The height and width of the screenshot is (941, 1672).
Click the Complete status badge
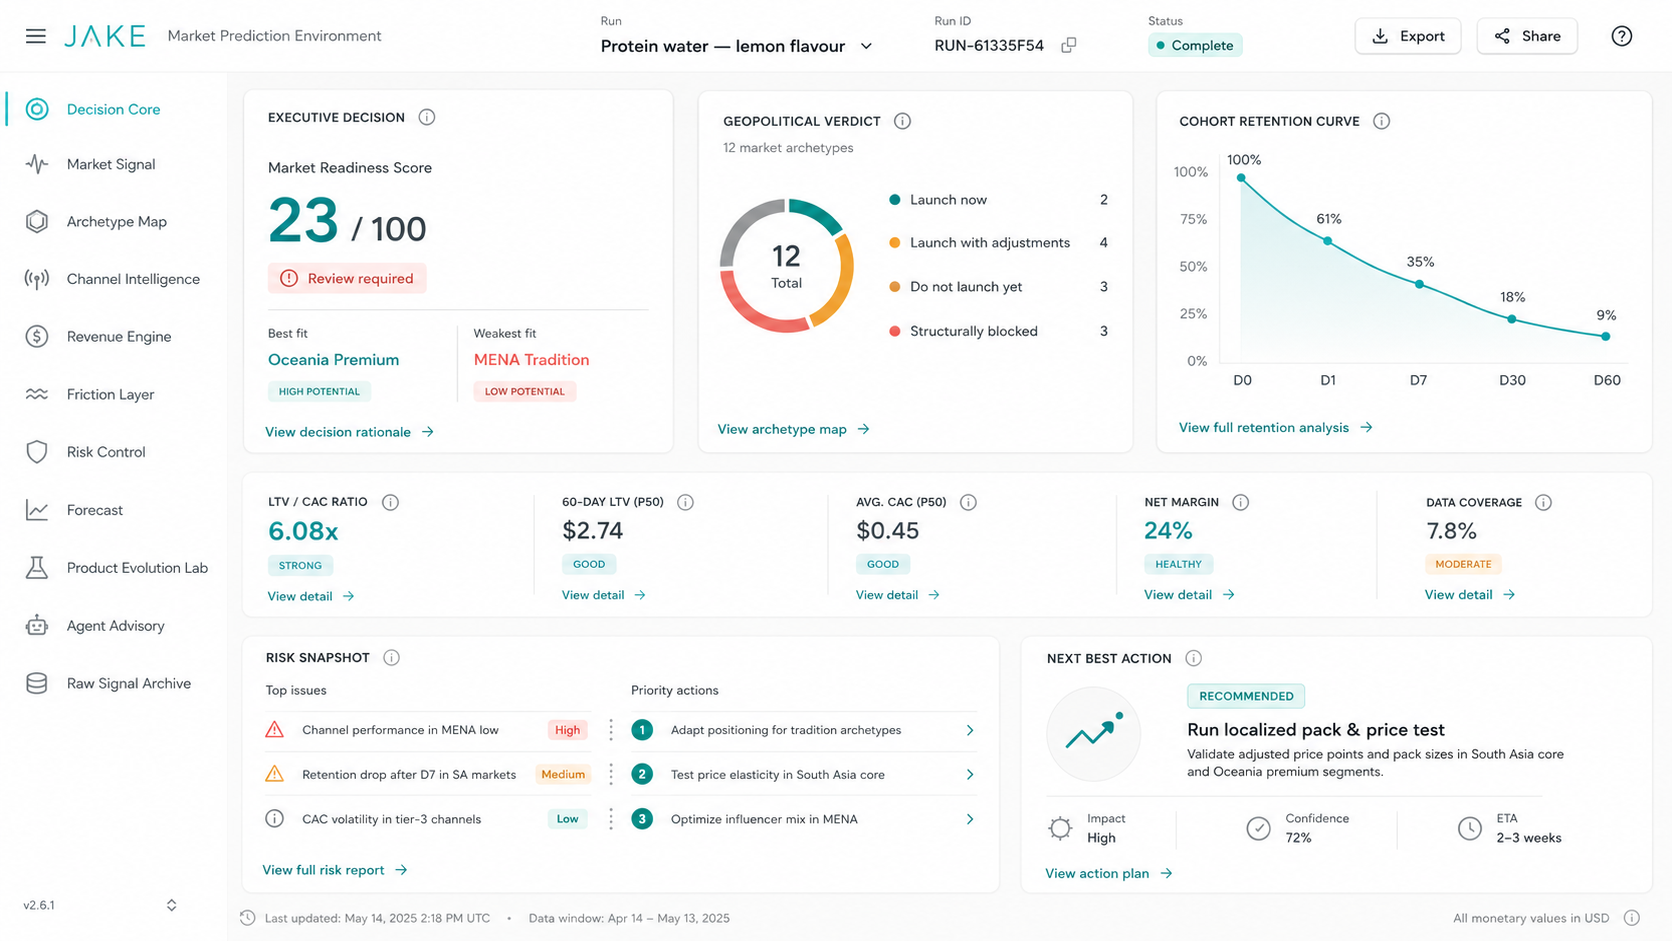coord(1195,45)
